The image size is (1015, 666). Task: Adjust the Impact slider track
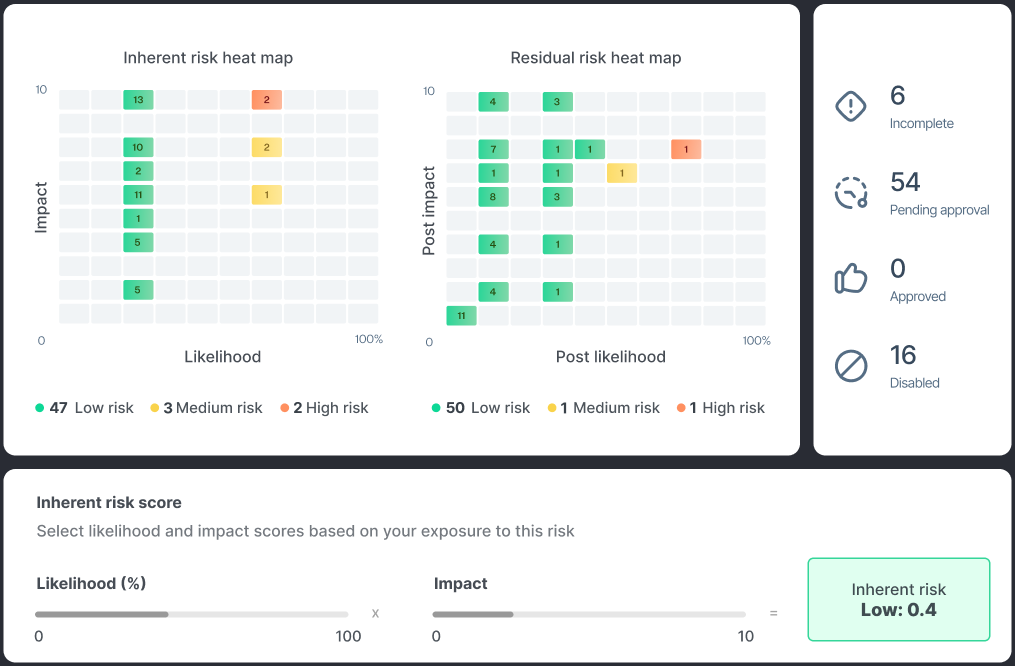click(x=589, y=614)
